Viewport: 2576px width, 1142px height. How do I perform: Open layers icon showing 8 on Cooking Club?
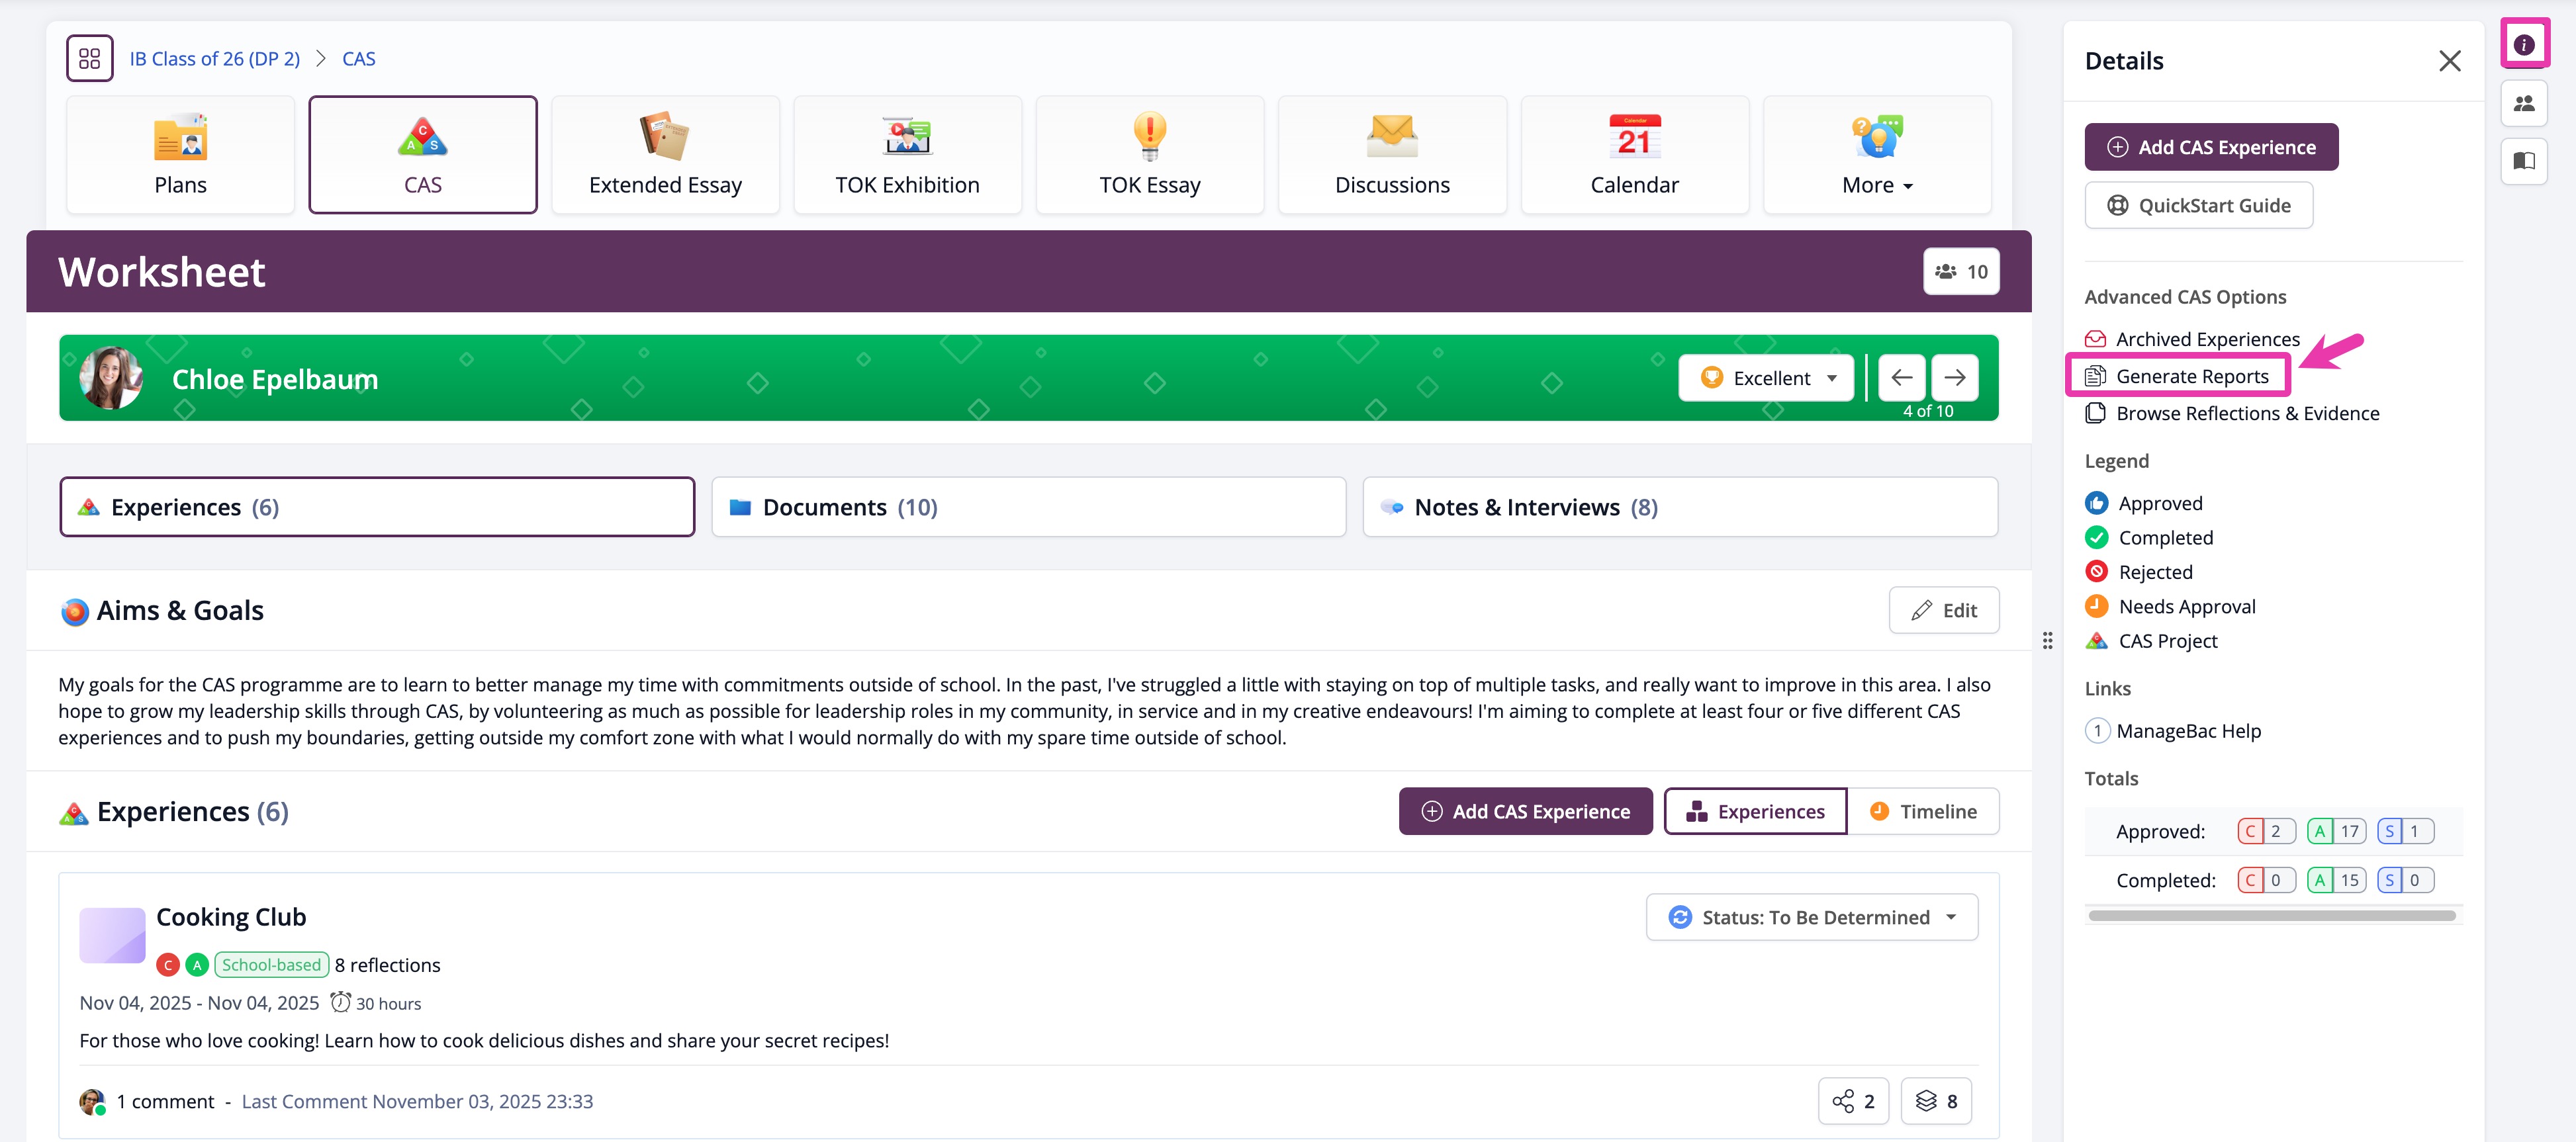click(1936, 1101)
